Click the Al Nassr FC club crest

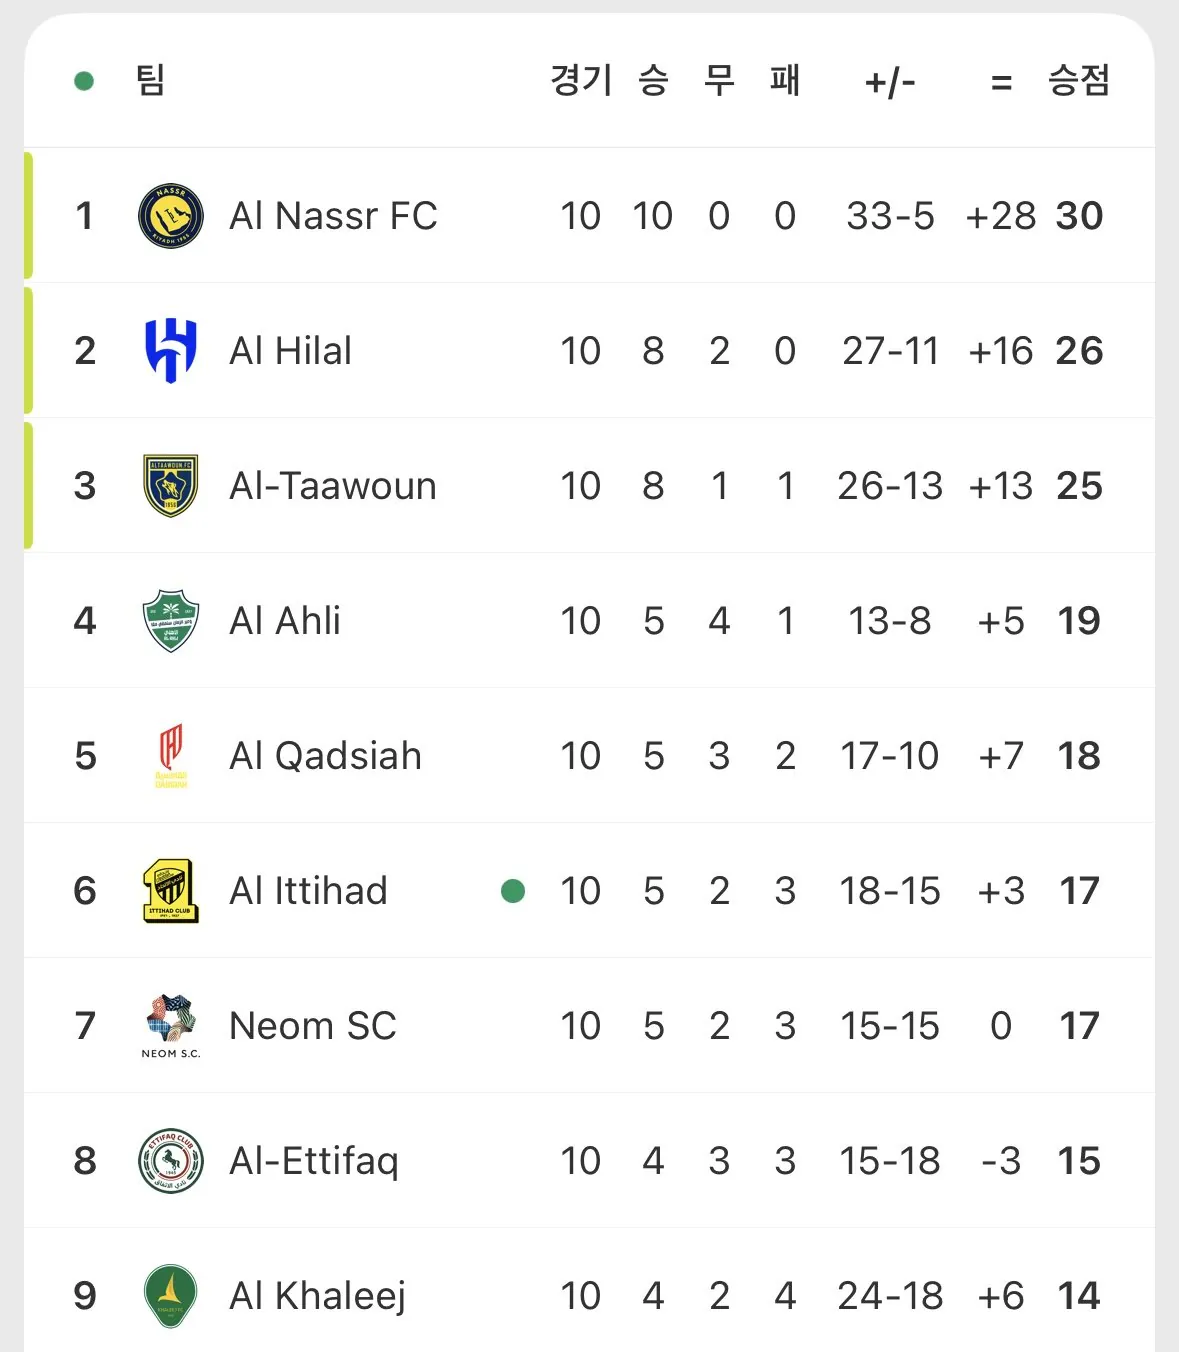click(x=171, y=216)
